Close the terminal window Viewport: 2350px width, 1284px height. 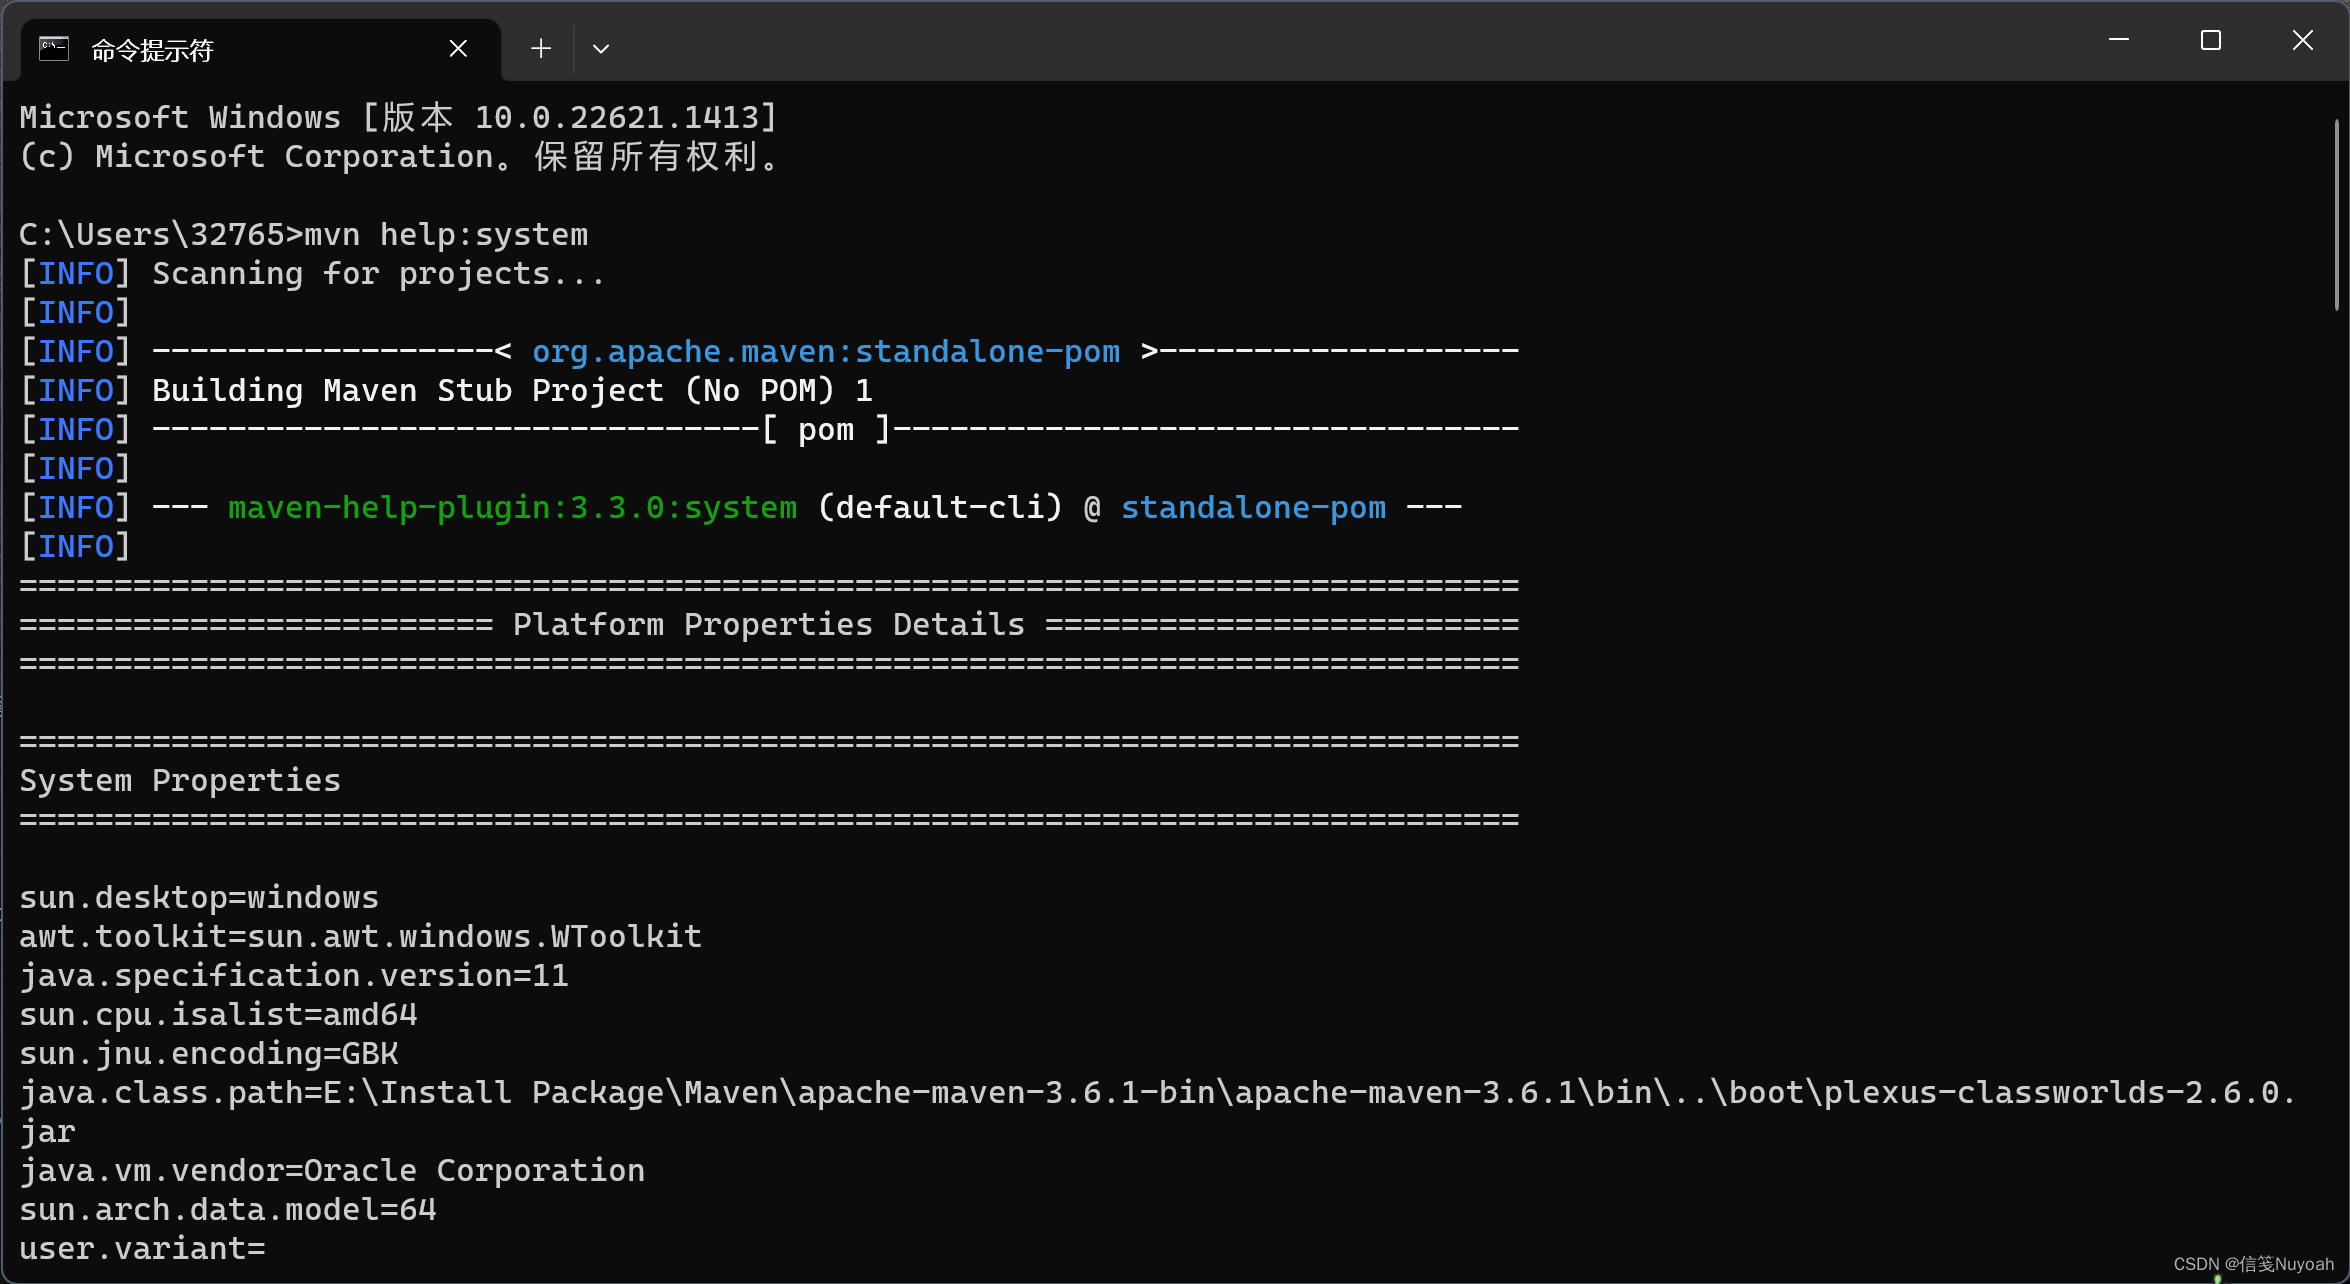click(x=2303, y=40)
